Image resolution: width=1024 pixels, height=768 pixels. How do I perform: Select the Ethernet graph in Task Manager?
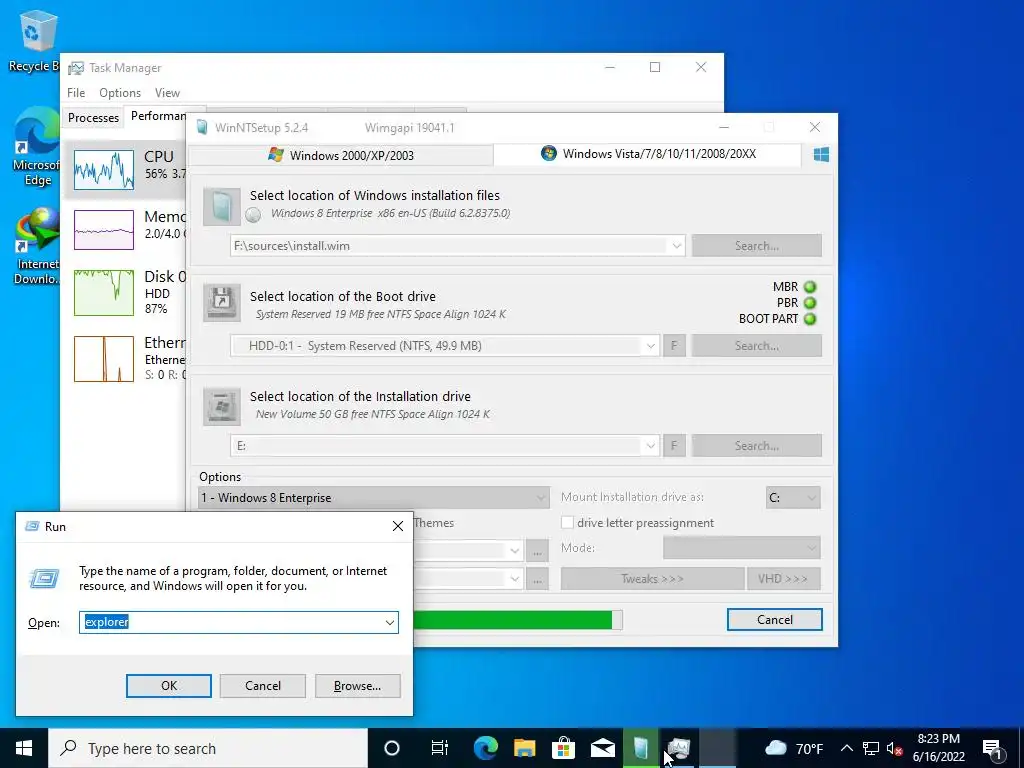pyautogui.click(x=104, y=359)
